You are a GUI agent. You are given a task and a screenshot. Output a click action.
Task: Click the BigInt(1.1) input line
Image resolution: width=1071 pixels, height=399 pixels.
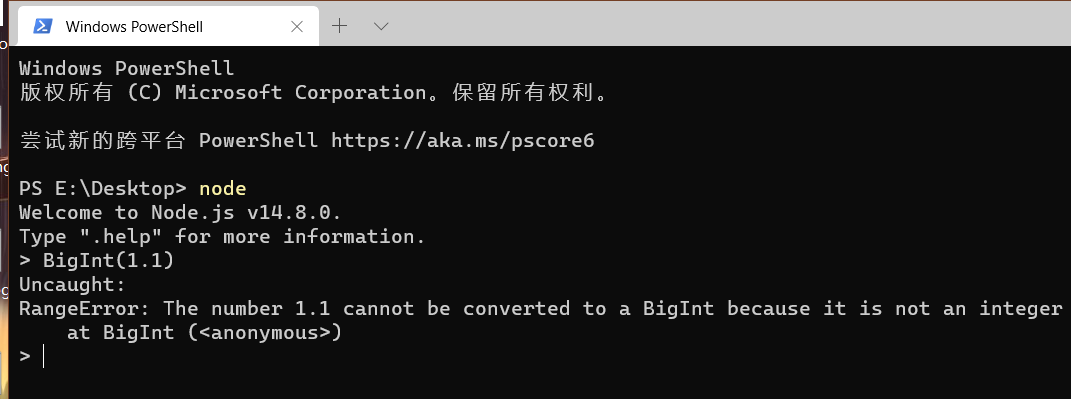pos(96,260)
